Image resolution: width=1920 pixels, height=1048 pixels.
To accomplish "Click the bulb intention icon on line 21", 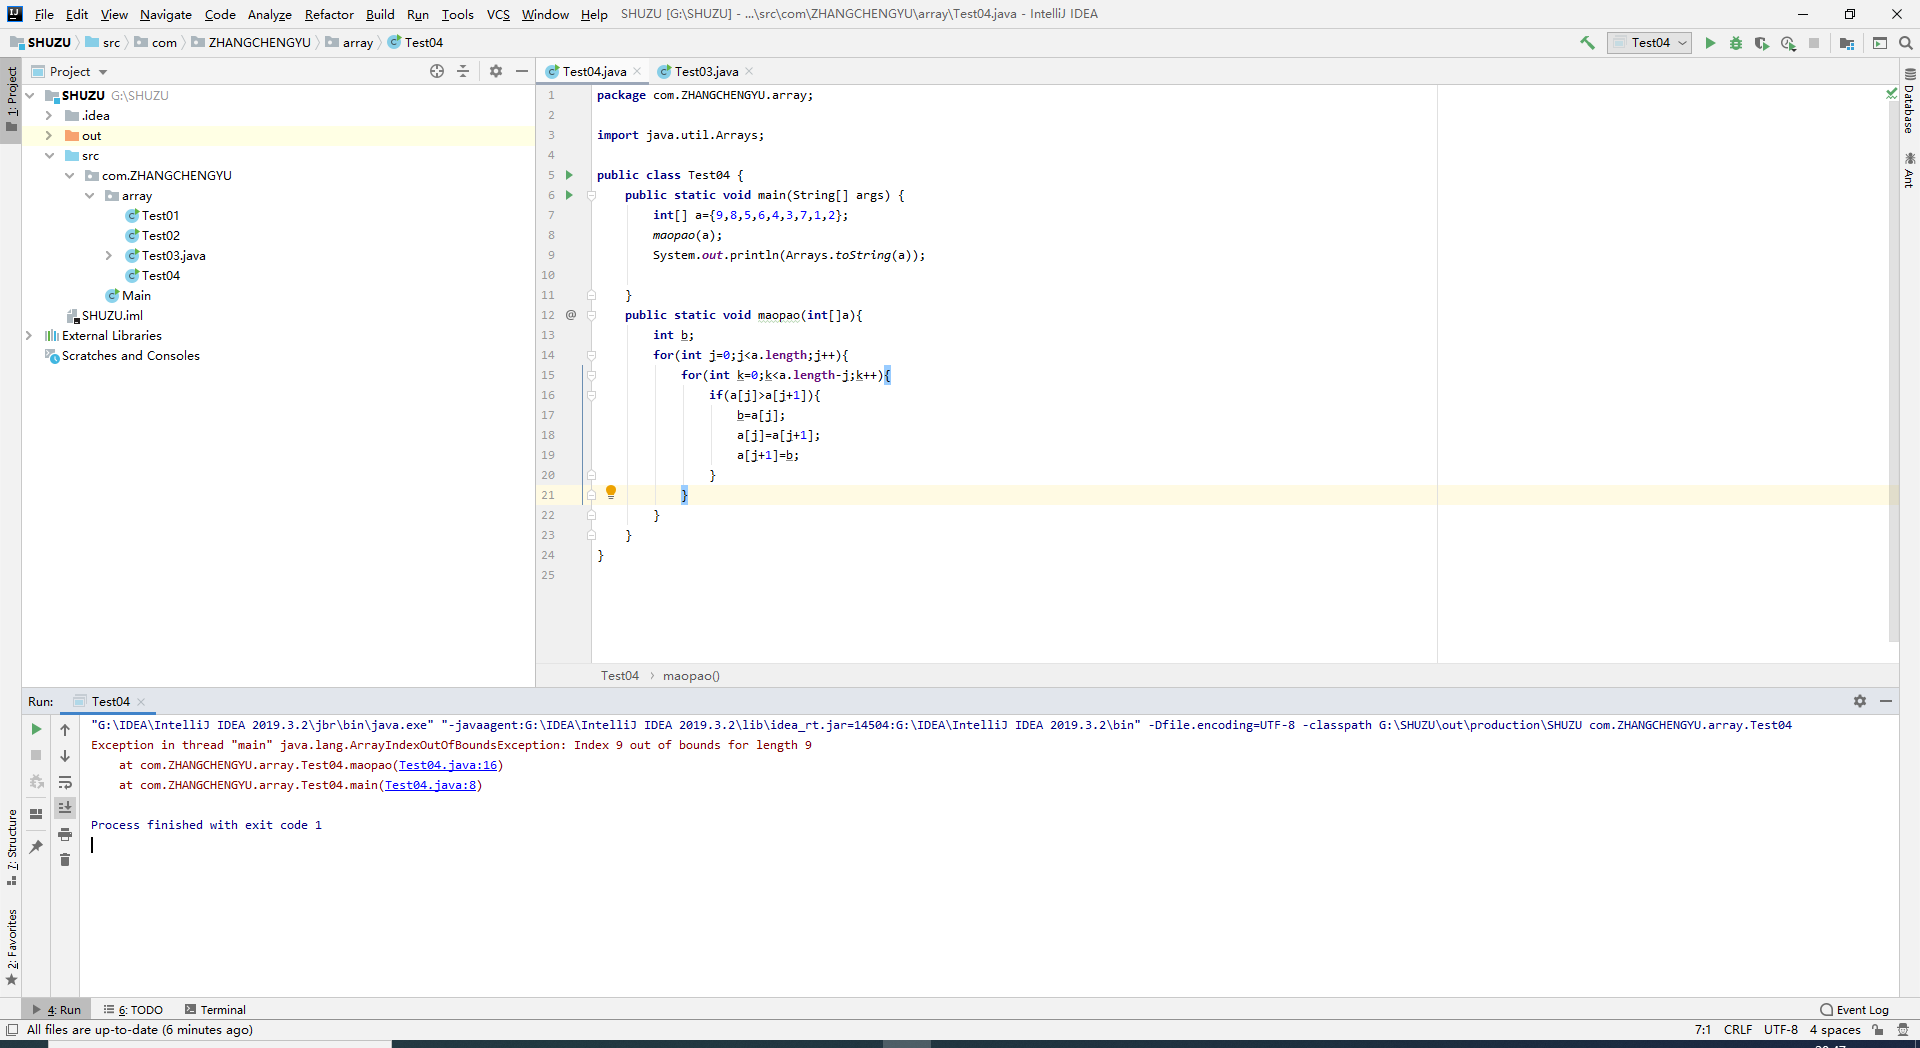I will 611,492.
